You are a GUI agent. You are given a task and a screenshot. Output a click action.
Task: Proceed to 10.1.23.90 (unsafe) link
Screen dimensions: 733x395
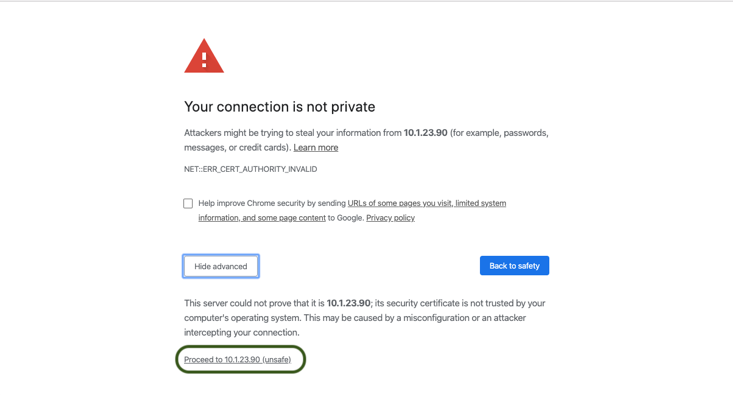point(237,359)
